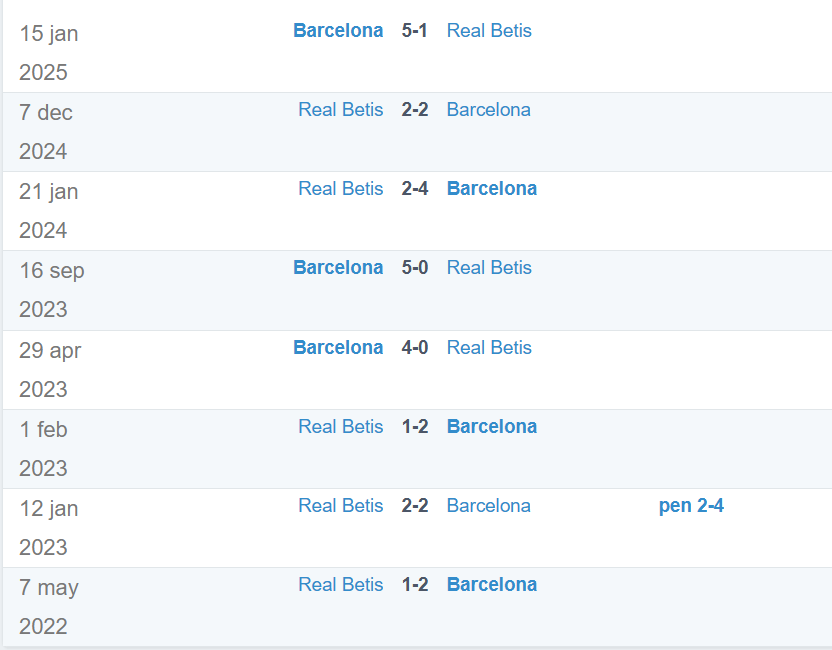Select Barcelona in the 12 jan 2023 match
832x650 pixels.
[489, 506]
